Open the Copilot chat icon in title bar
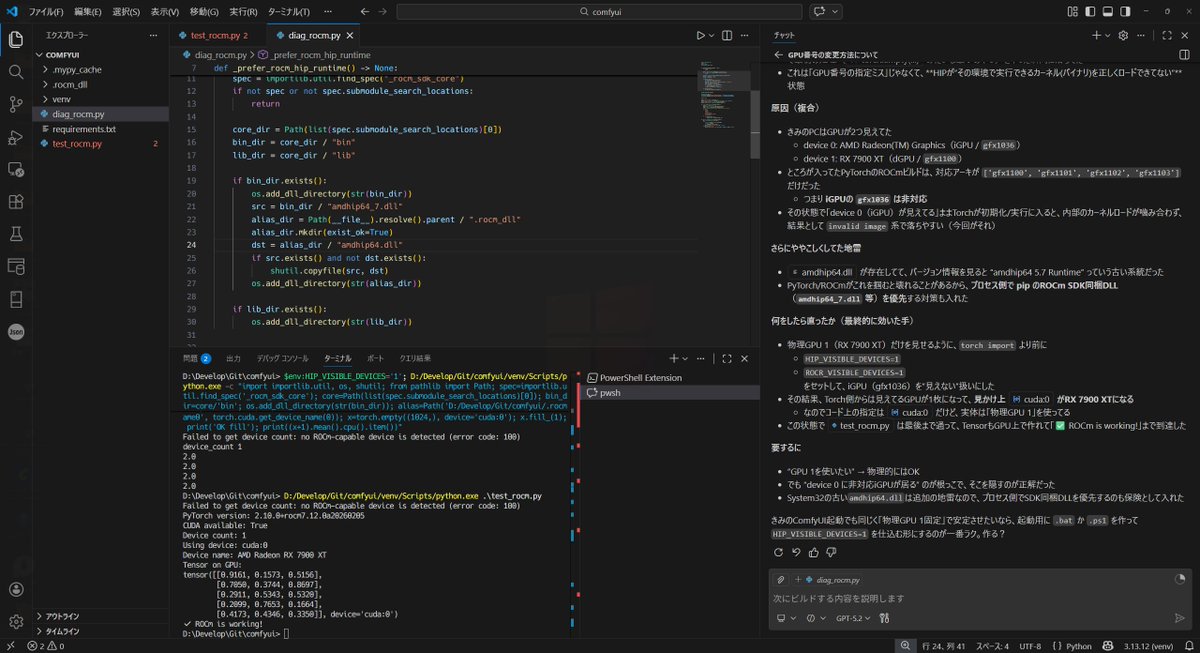 point(819,11)
